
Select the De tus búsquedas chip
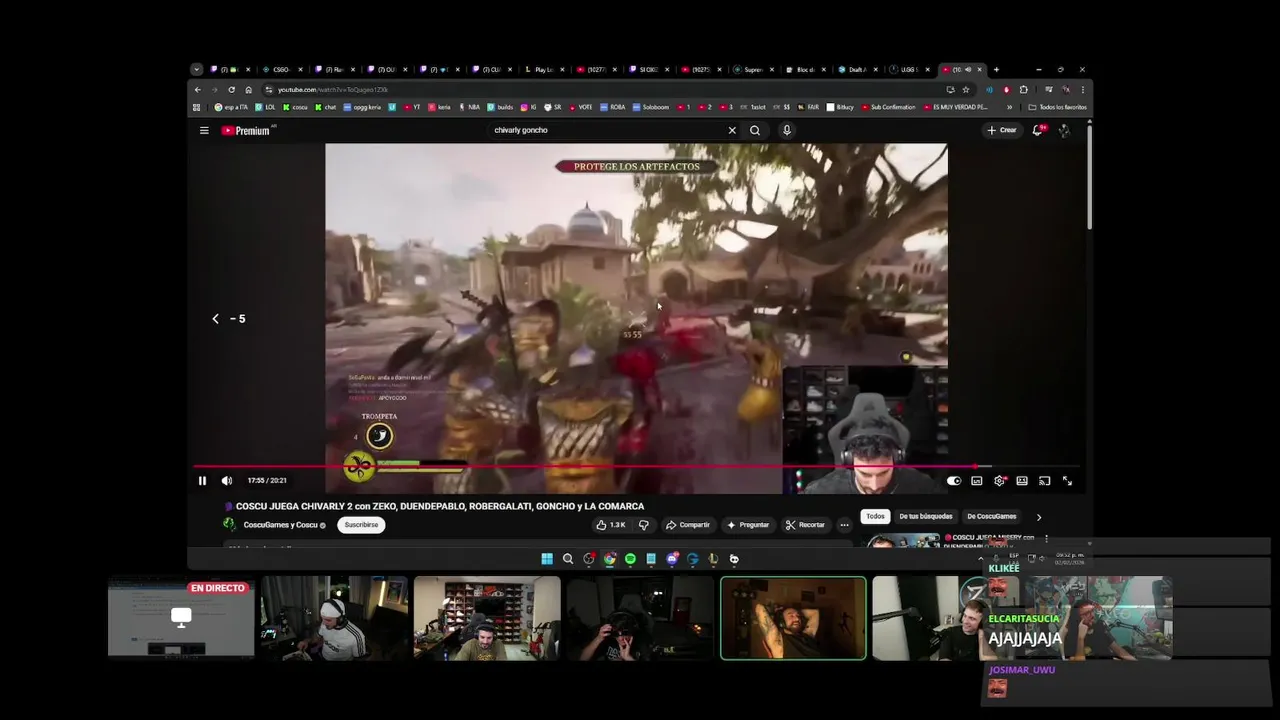pos(925,517)
